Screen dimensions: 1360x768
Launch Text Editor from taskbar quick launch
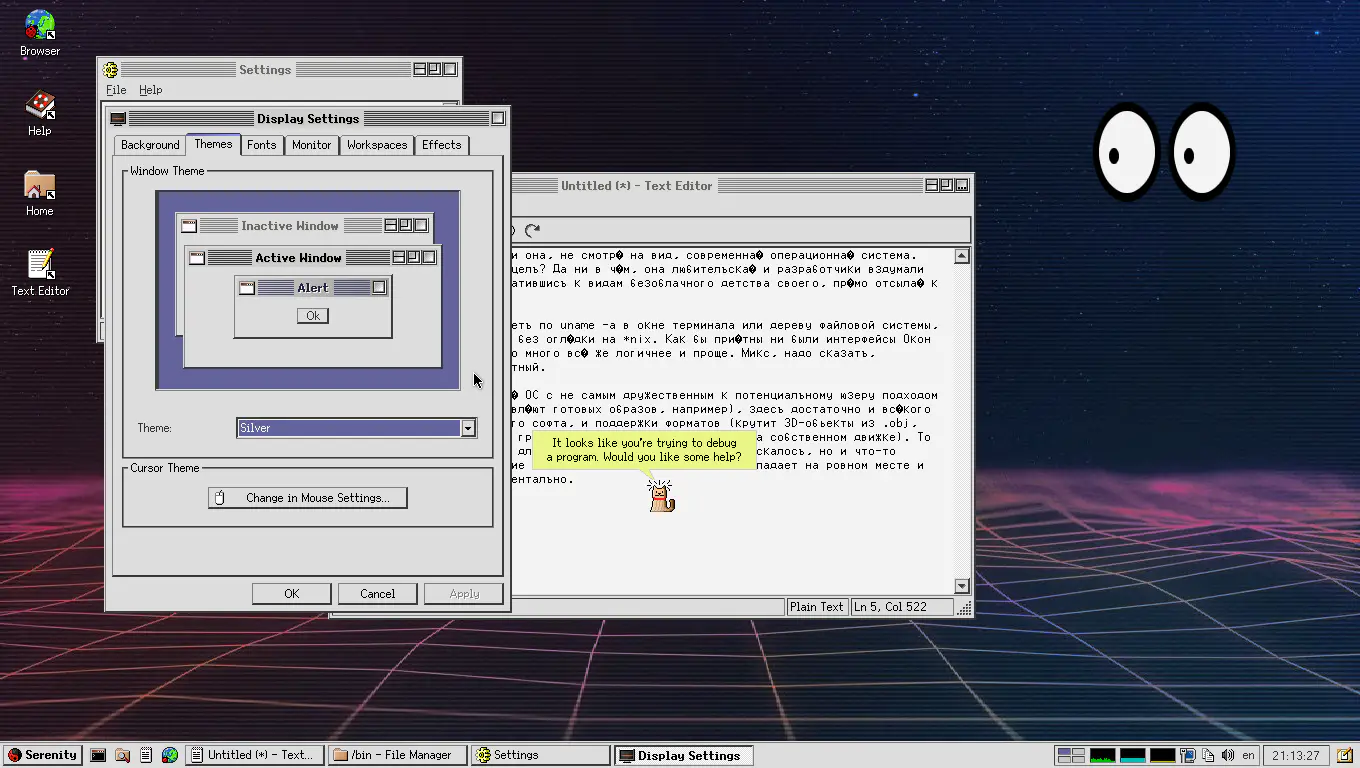click(x=146, y=755)
